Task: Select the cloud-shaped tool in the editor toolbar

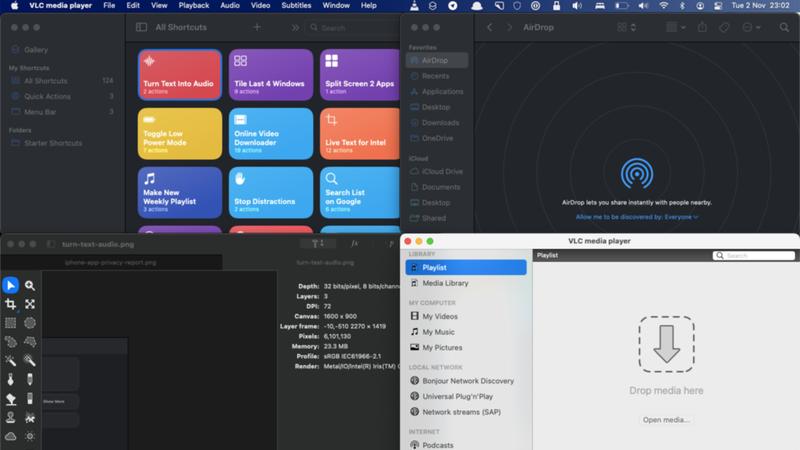Action: 11,436
